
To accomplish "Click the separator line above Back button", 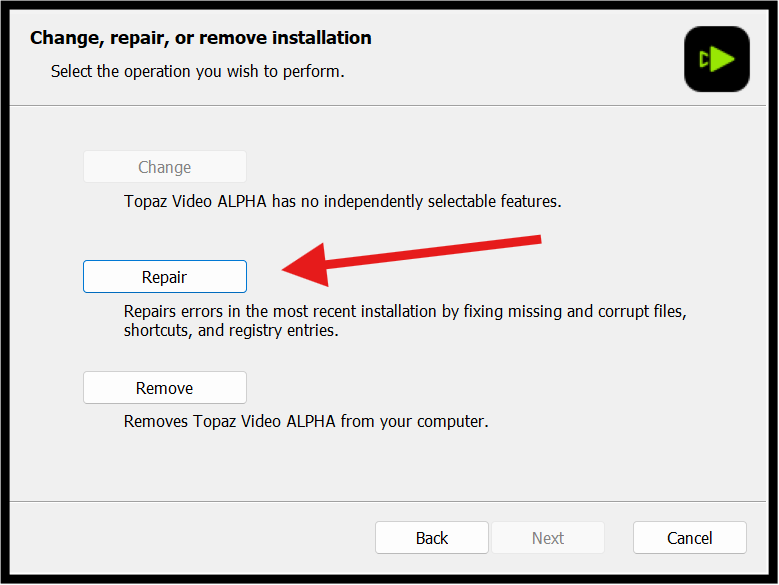I will coord(389,501).
